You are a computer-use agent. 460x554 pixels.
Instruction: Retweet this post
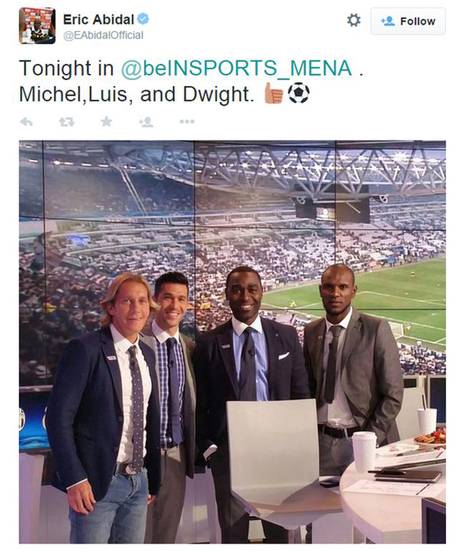[67, 122]
